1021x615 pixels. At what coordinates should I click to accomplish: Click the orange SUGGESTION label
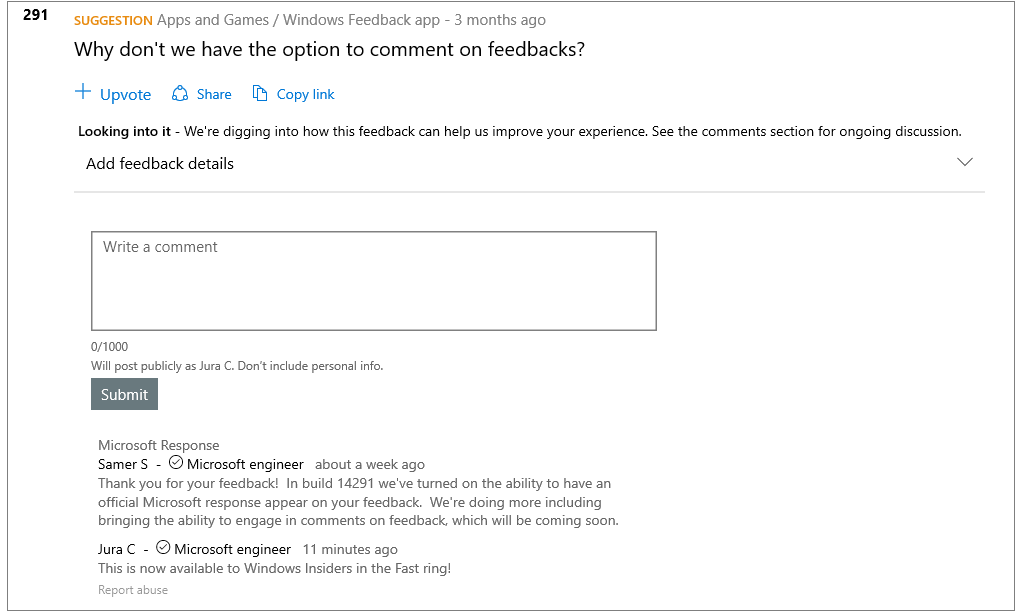113,21
